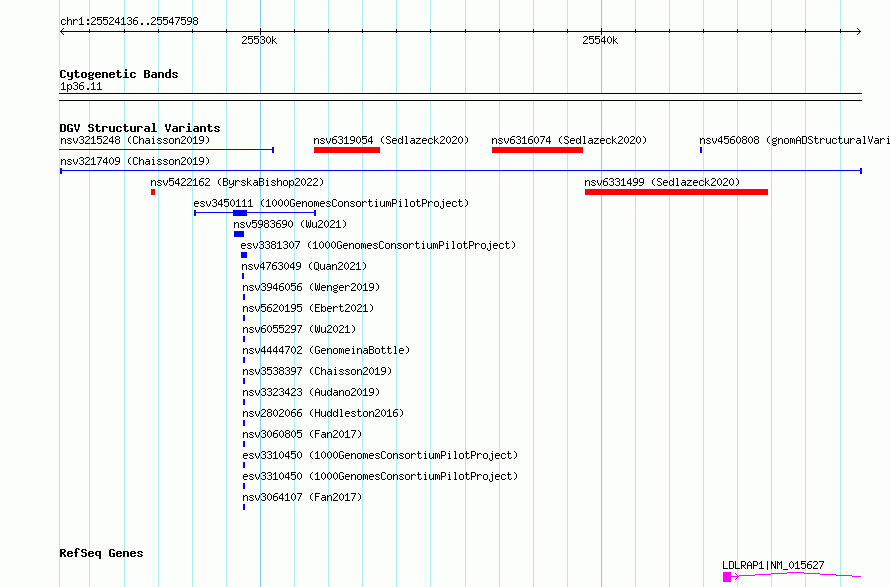Click the 25530k ruler tick label
Image resolution: width=890 pixels, height=587 pixels.
(259, 40)
